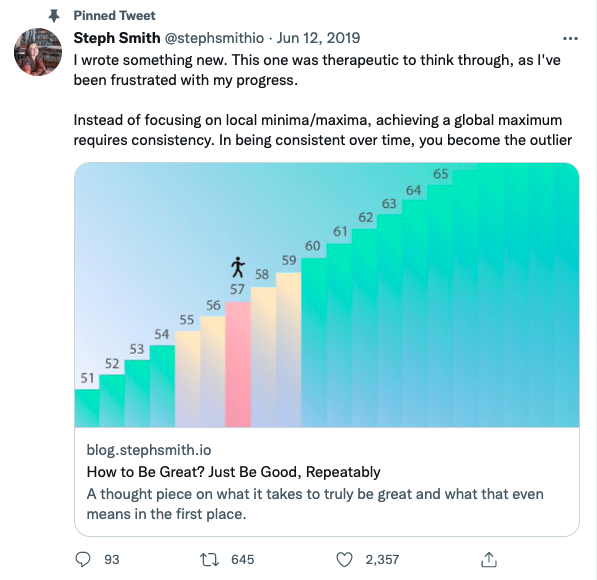Retweet using the retweet arrows icon

(x=209, y=559)
